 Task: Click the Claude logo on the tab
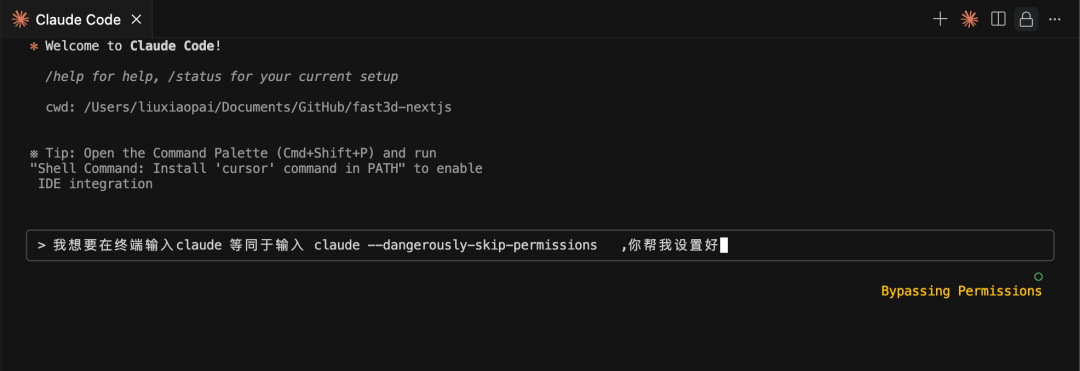tap(21, 19)
